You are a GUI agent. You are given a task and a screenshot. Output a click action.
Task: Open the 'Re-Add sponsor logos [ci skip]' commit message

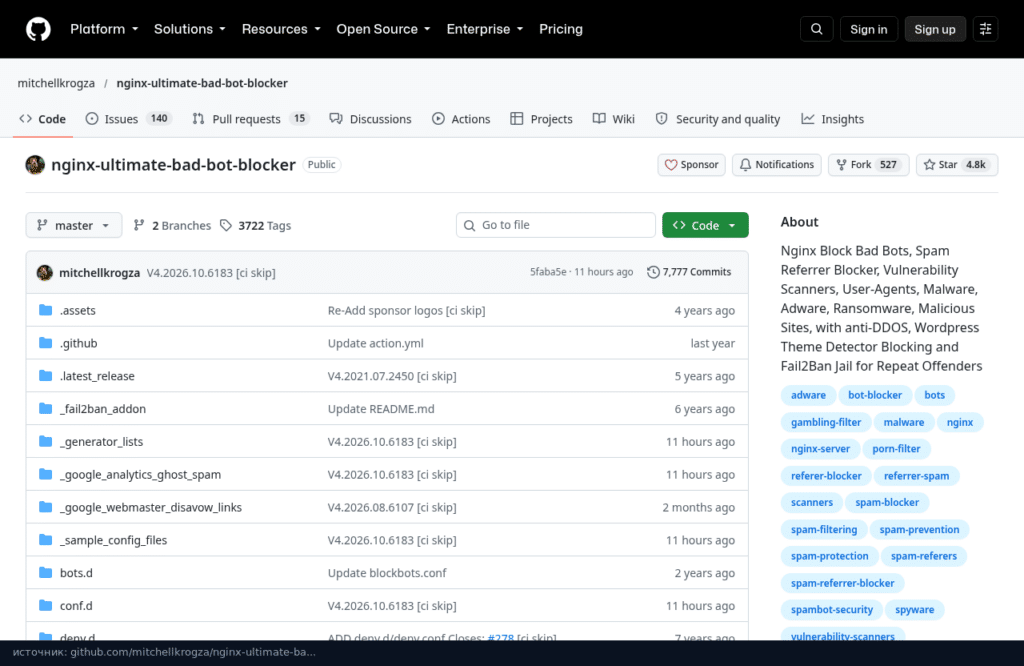click(406, 310)
